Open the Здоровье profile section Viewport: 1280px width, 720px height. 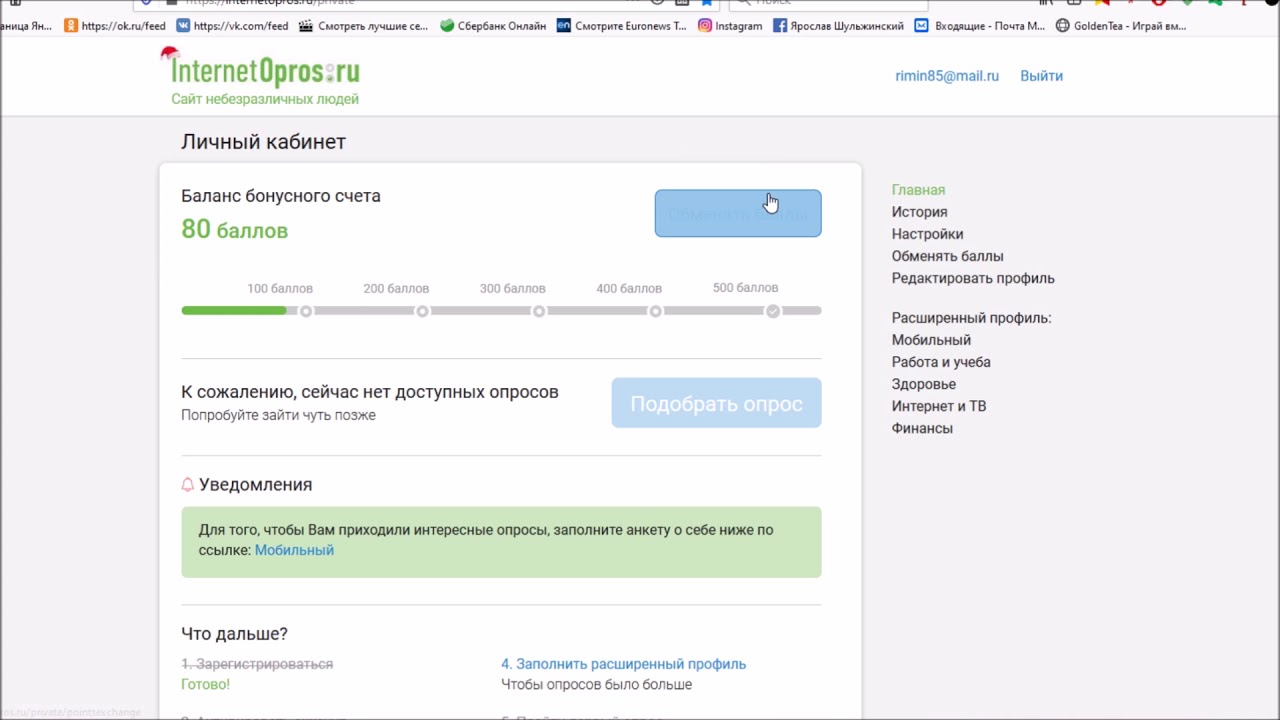[x=923, y=384]
